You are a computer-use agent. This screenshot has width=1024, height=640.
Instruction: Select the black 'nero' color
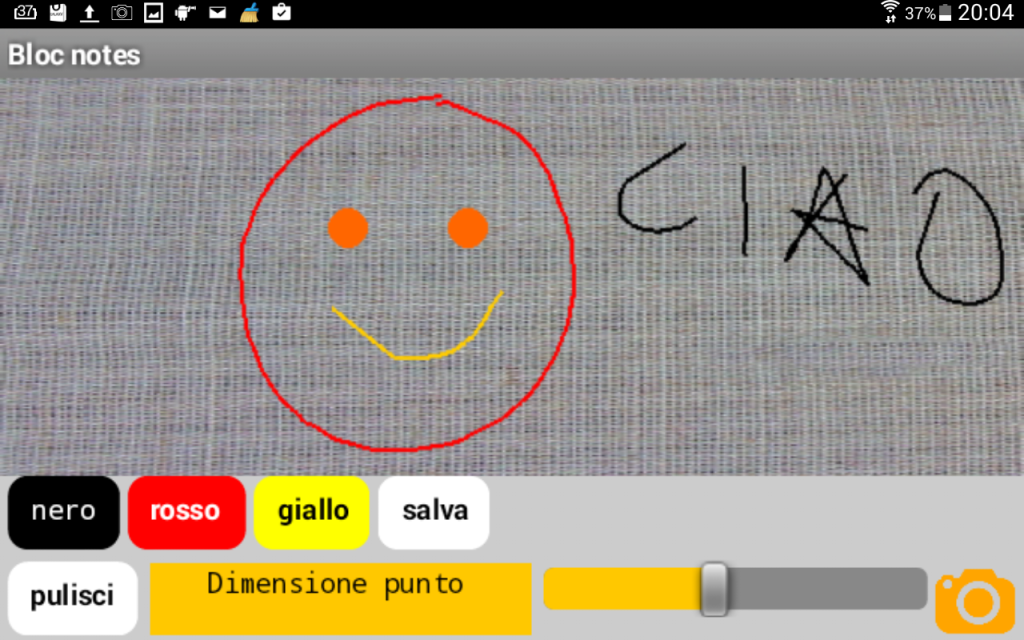[64, 512]
